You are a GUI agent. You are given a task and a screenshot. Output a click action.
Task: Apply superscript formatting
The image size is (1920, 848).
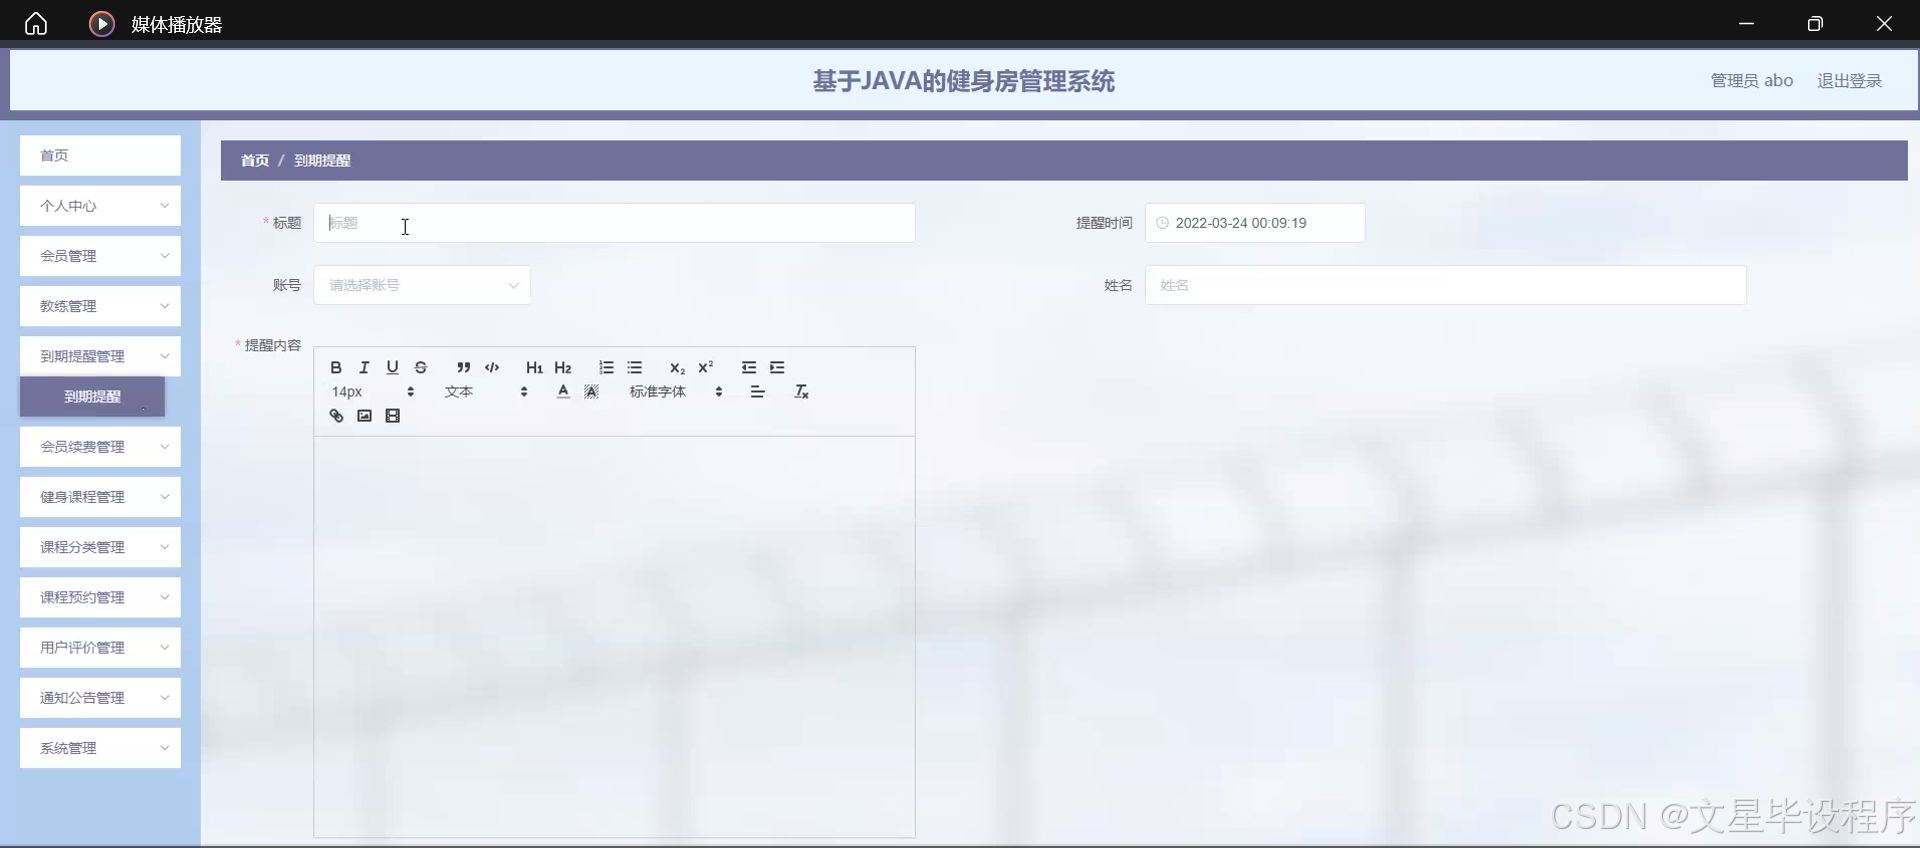706,368
